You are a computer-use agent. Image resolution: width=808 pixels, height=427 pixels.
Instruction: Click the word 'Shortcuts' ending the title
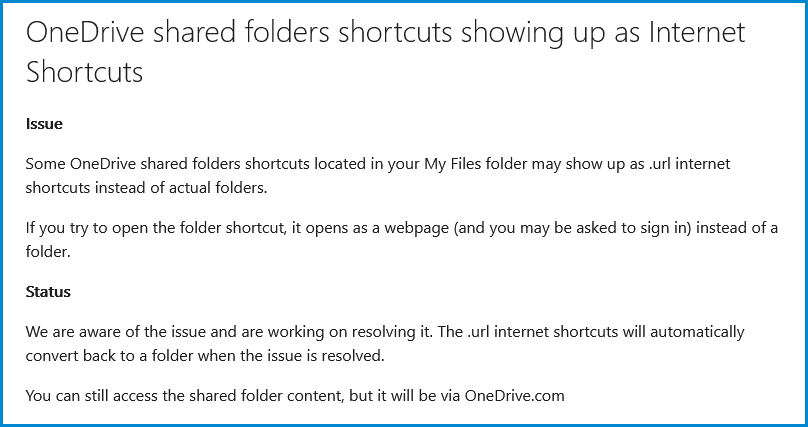(x=85, y=71)
